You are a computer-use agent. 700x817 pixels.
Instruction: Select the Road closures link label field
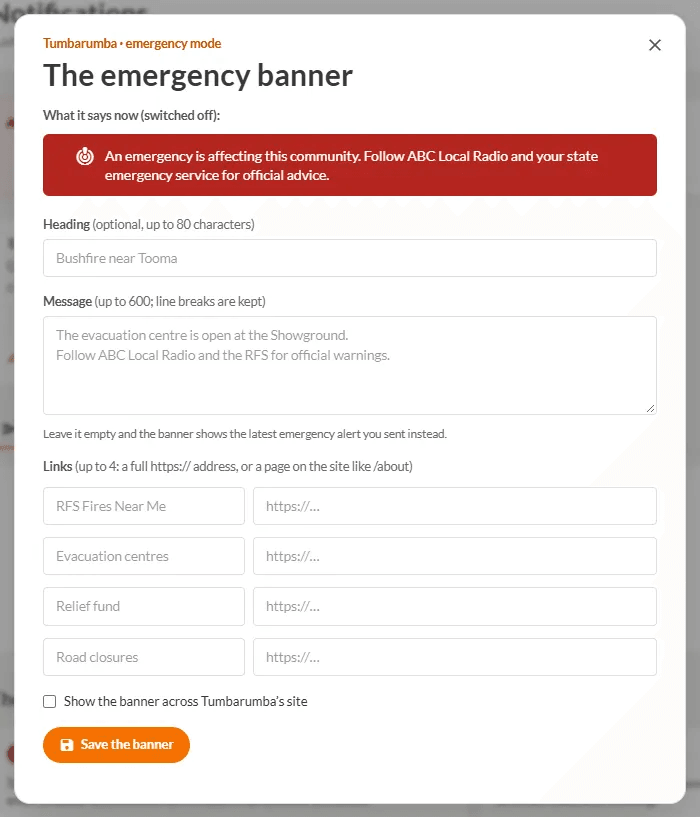point(144,657)
